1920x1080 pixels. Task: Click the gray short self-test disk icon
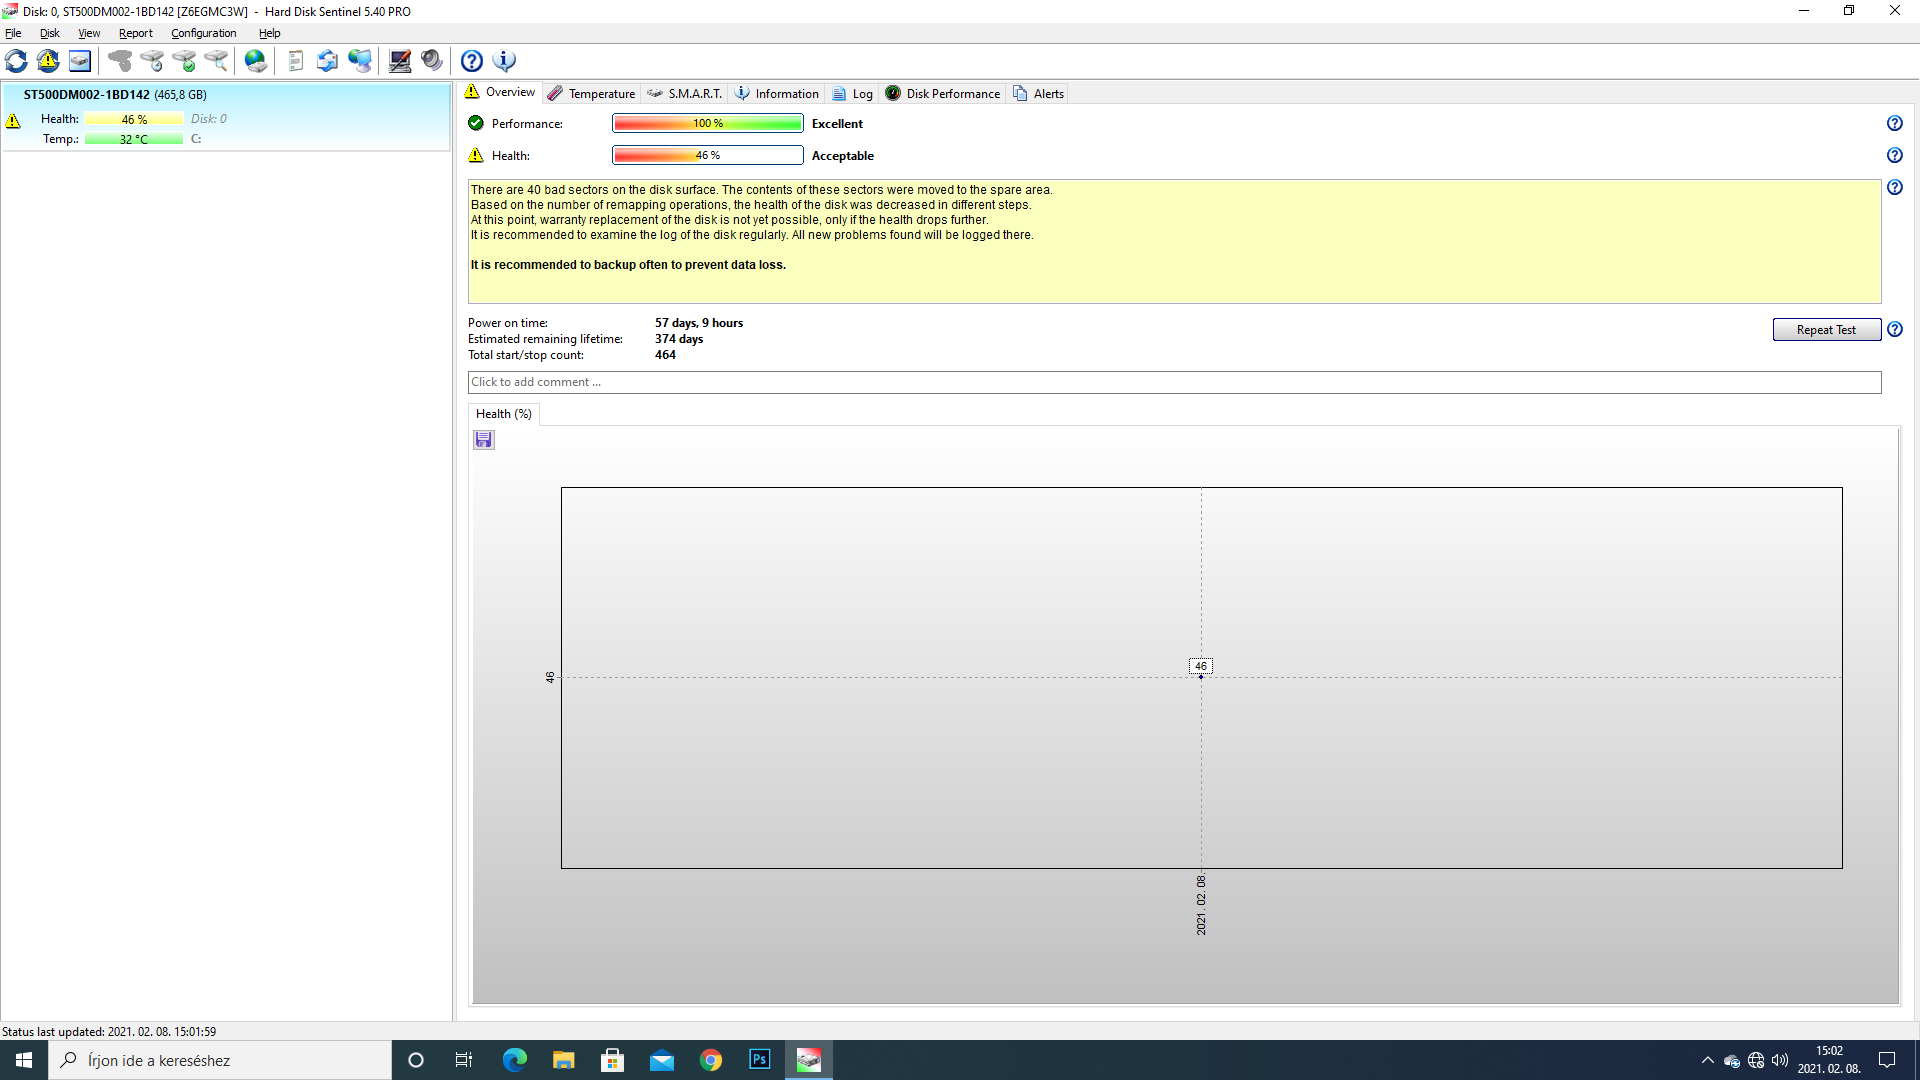tap(120, 61)
